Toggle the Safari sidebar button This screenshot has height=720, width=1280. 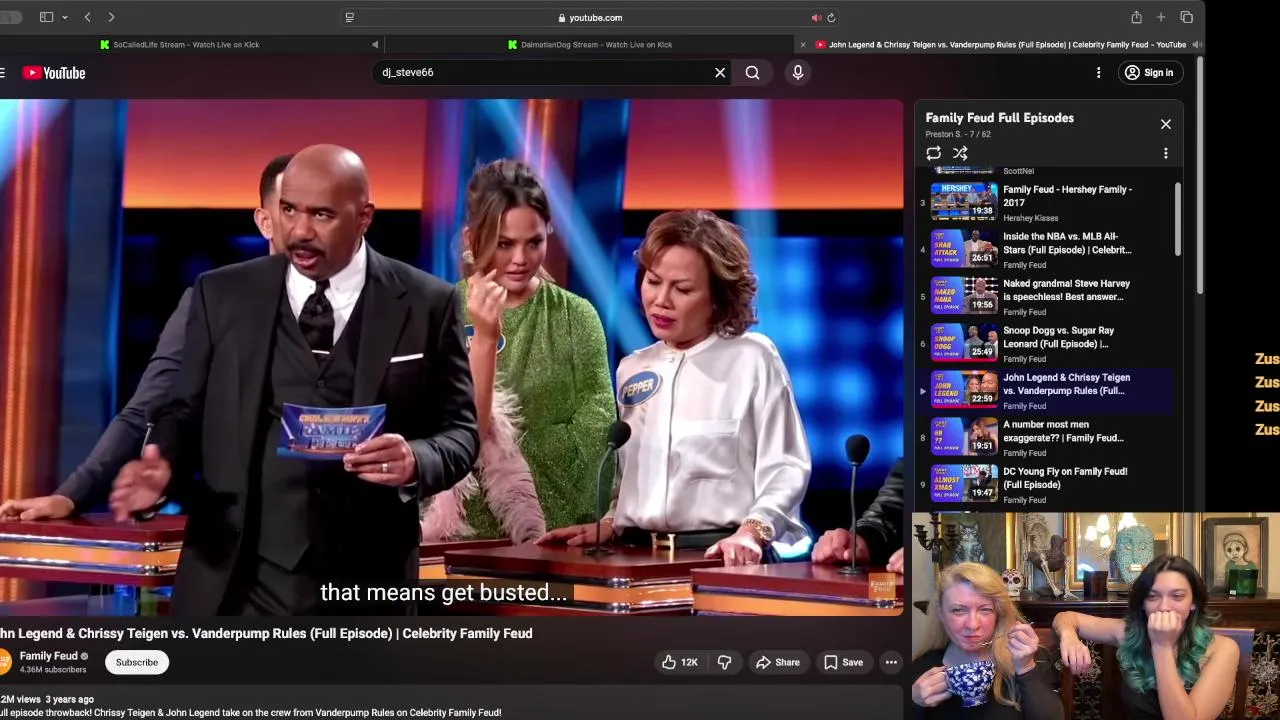(46, 17)
